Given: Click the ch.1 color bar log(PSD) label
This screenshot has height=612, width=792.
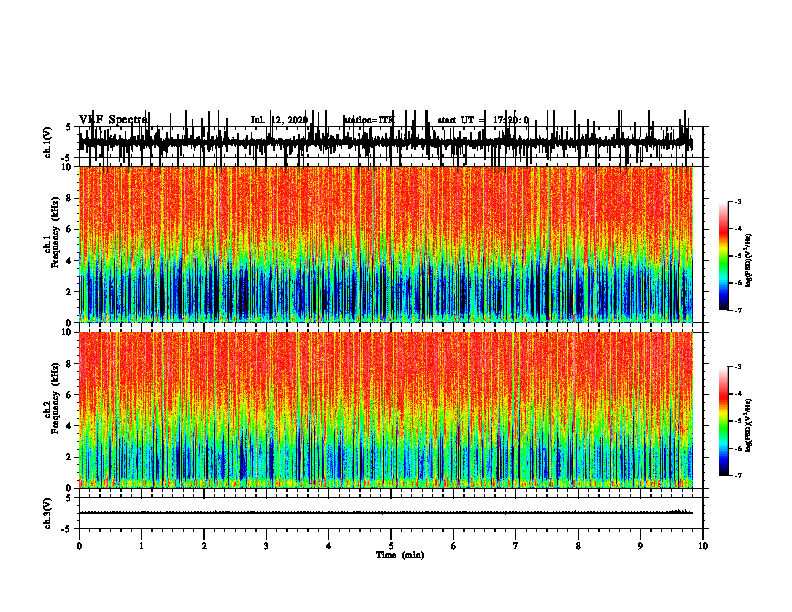Looking at the screenshot, I should (749, 261).
